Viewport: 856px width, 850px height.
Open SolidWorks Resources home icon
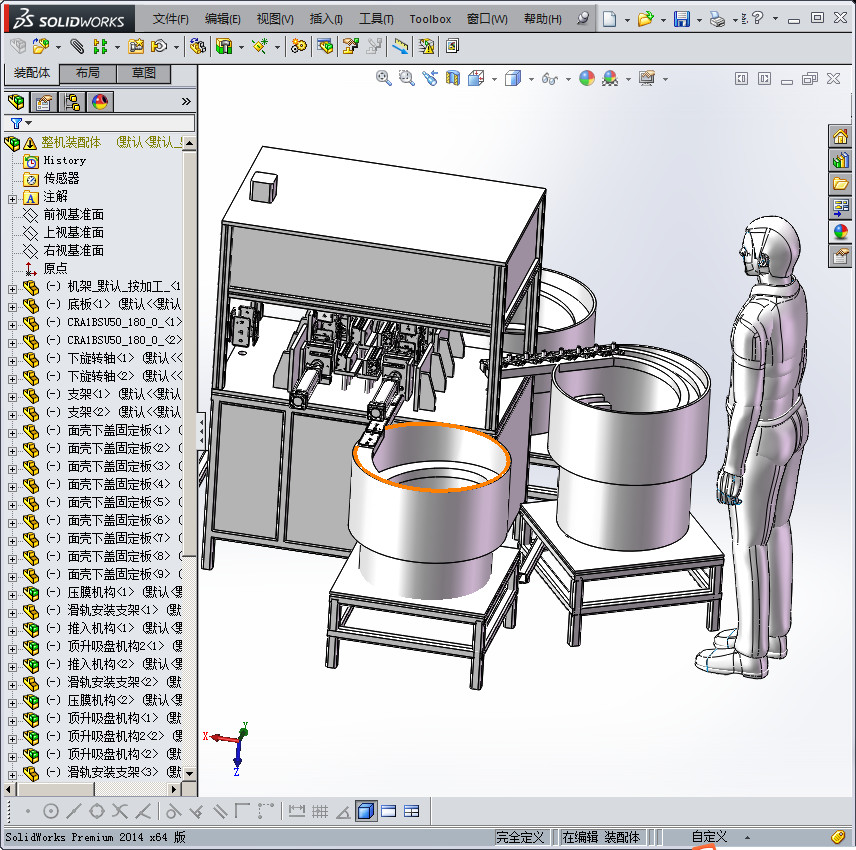point(841,136)
